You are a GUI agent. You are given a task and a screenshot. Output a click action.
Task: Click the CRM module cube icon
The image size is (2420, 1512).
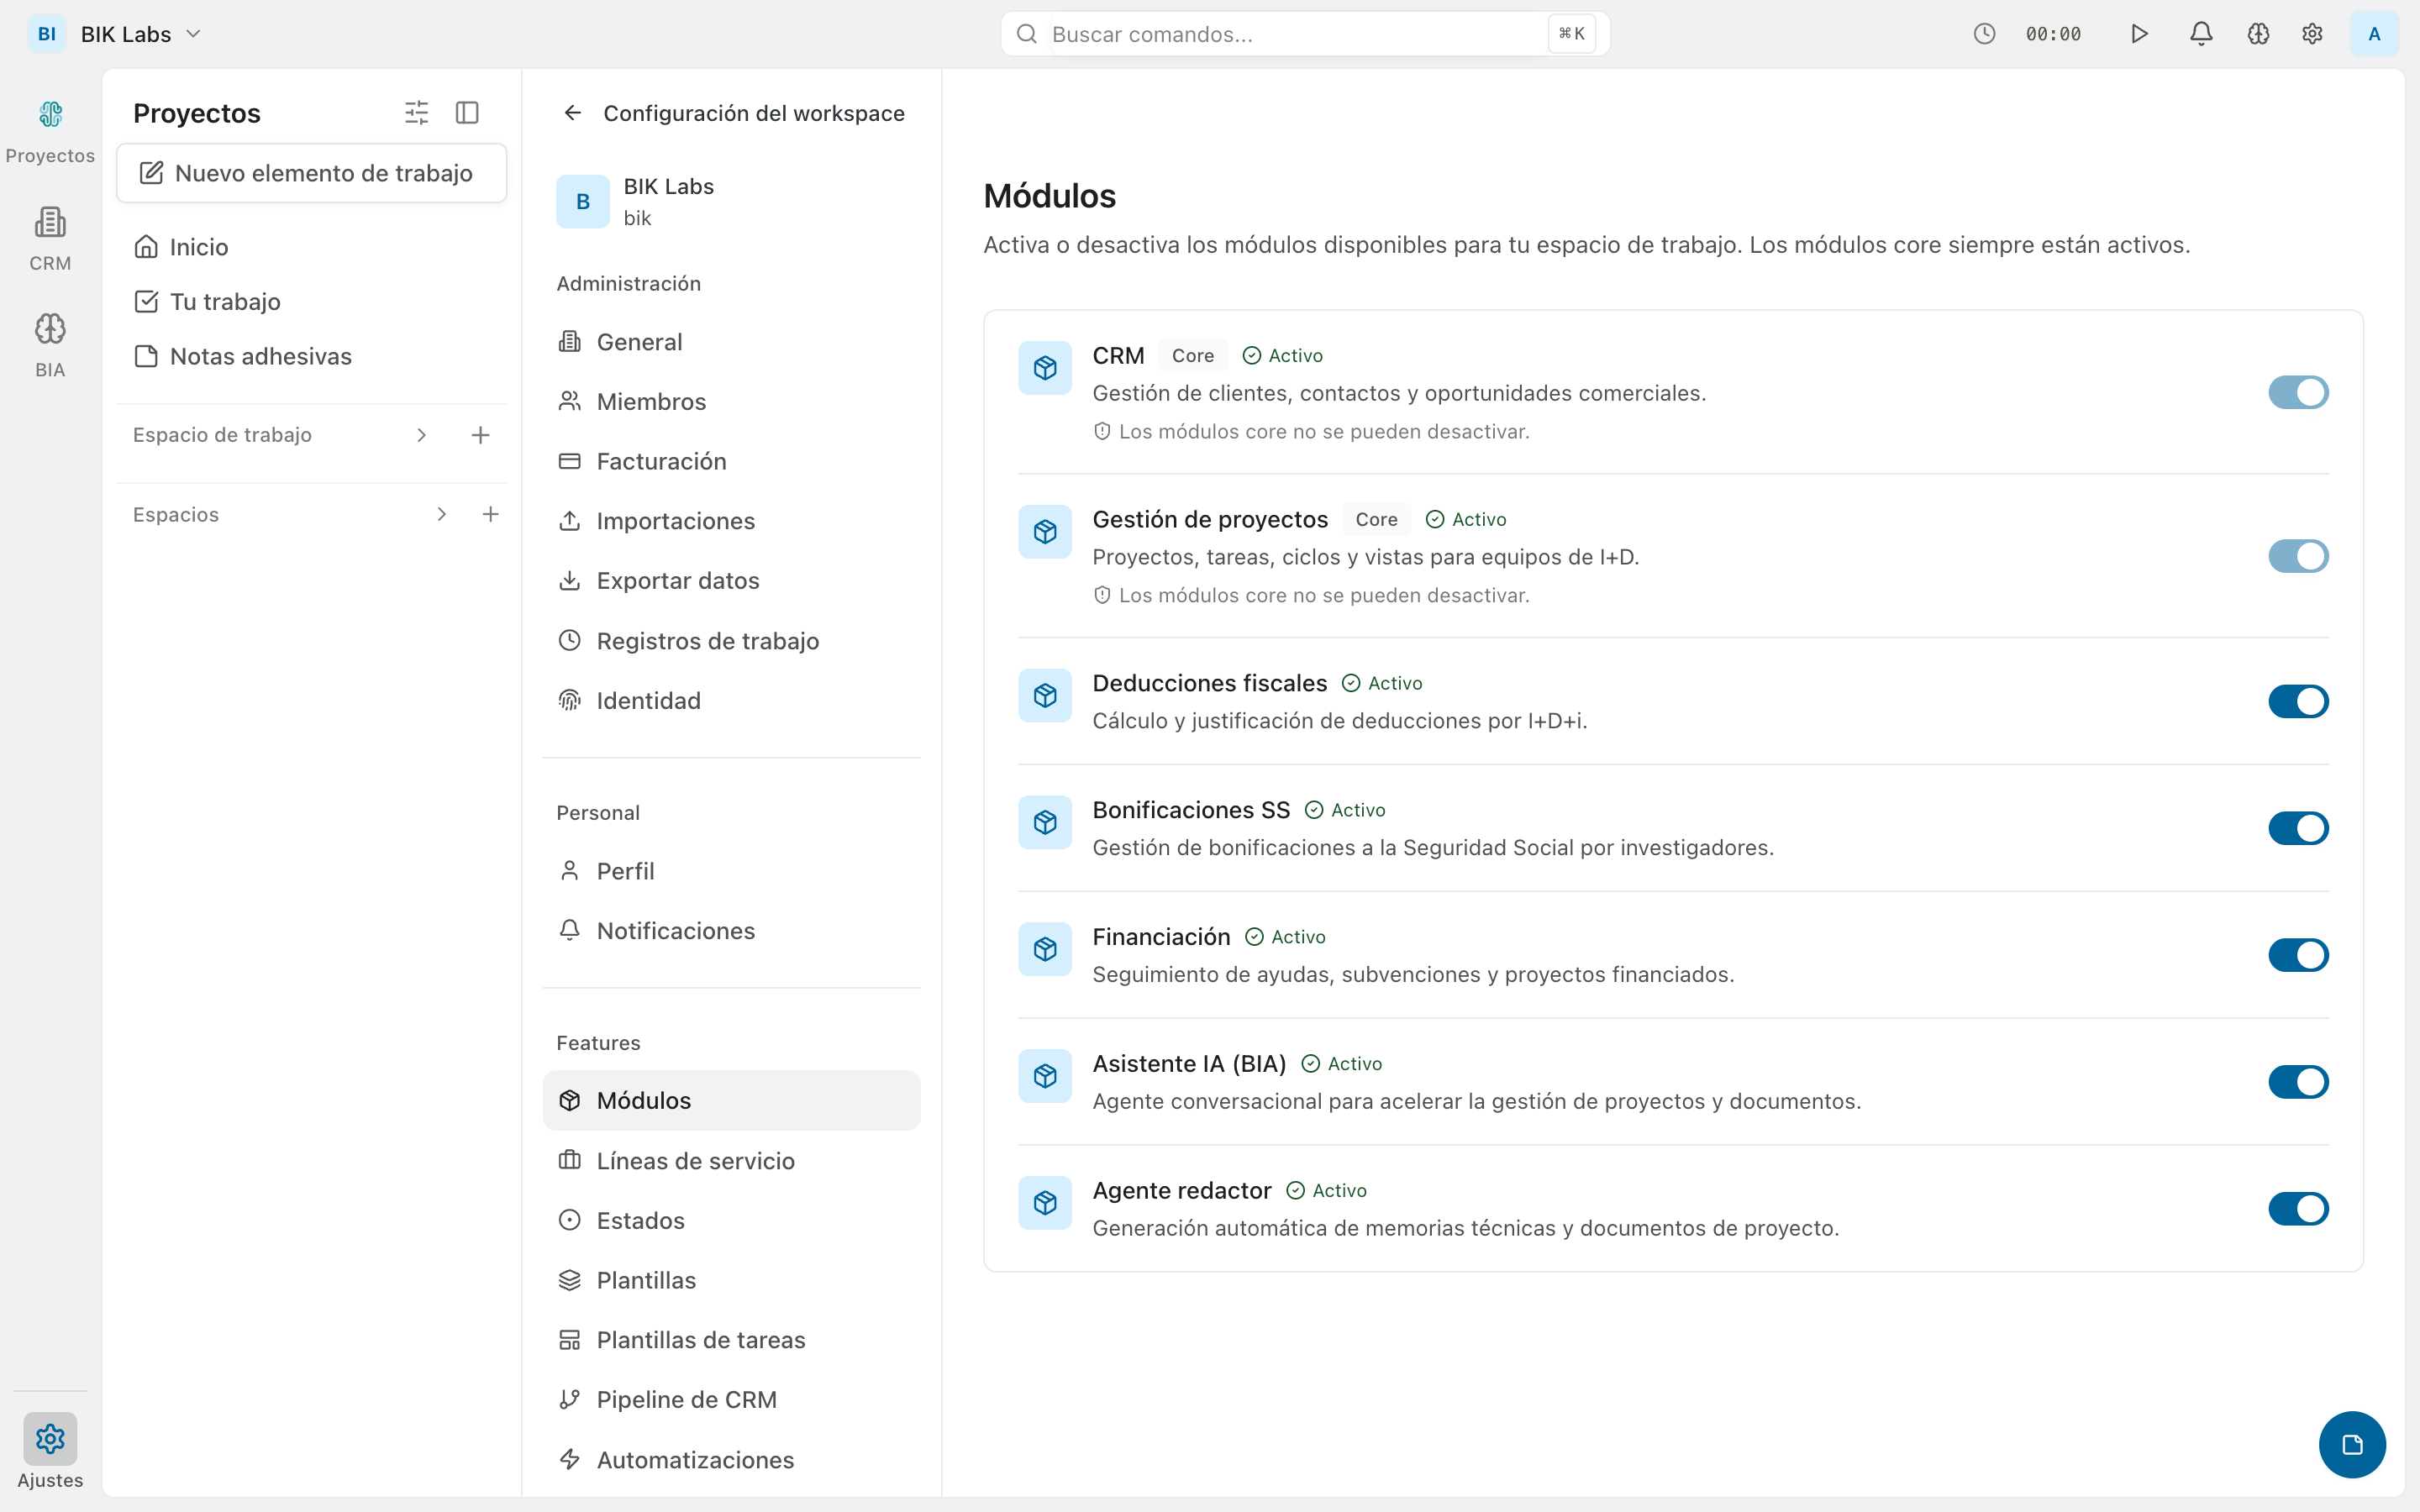1045,368
